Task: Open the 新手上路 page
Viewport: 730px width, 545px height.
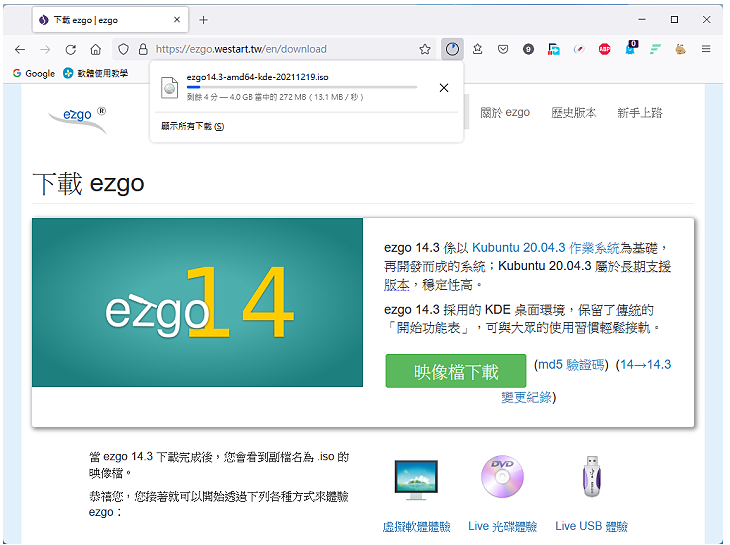Action: tap(640, 113)
